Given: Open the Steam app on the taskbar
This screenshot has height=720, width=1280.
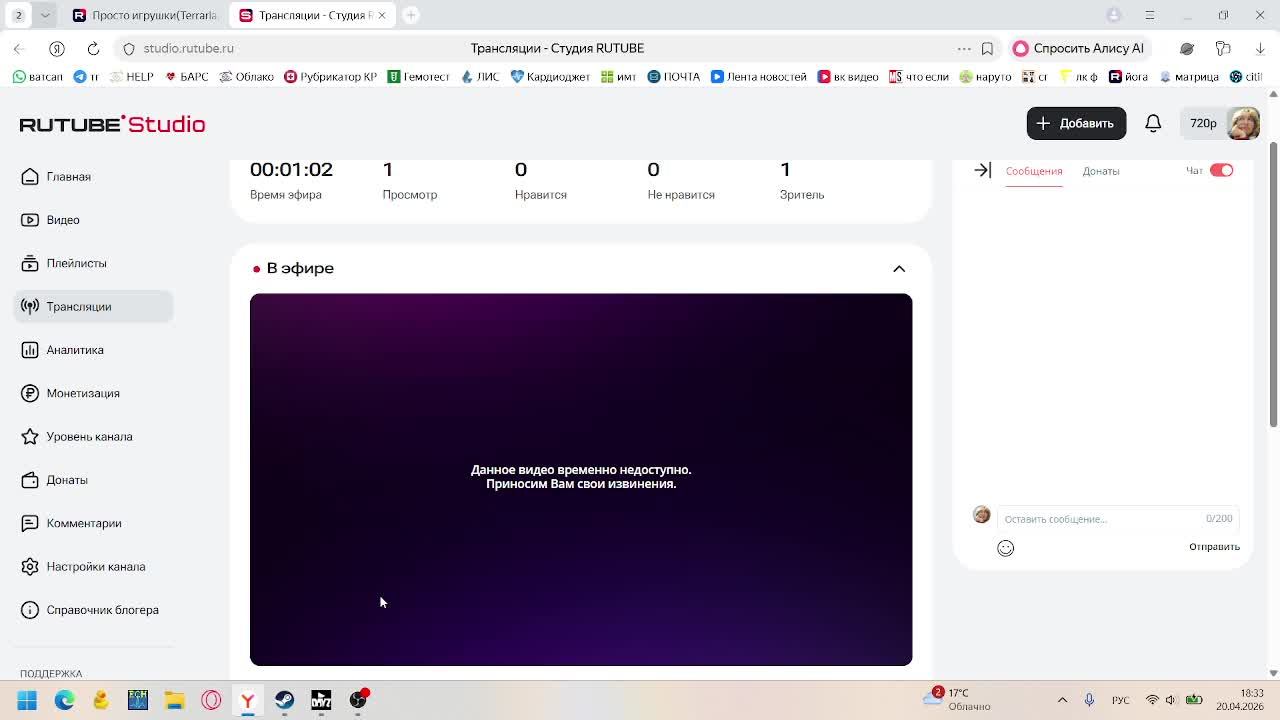Looking at the screenshot, I should (x=284, y=700).
